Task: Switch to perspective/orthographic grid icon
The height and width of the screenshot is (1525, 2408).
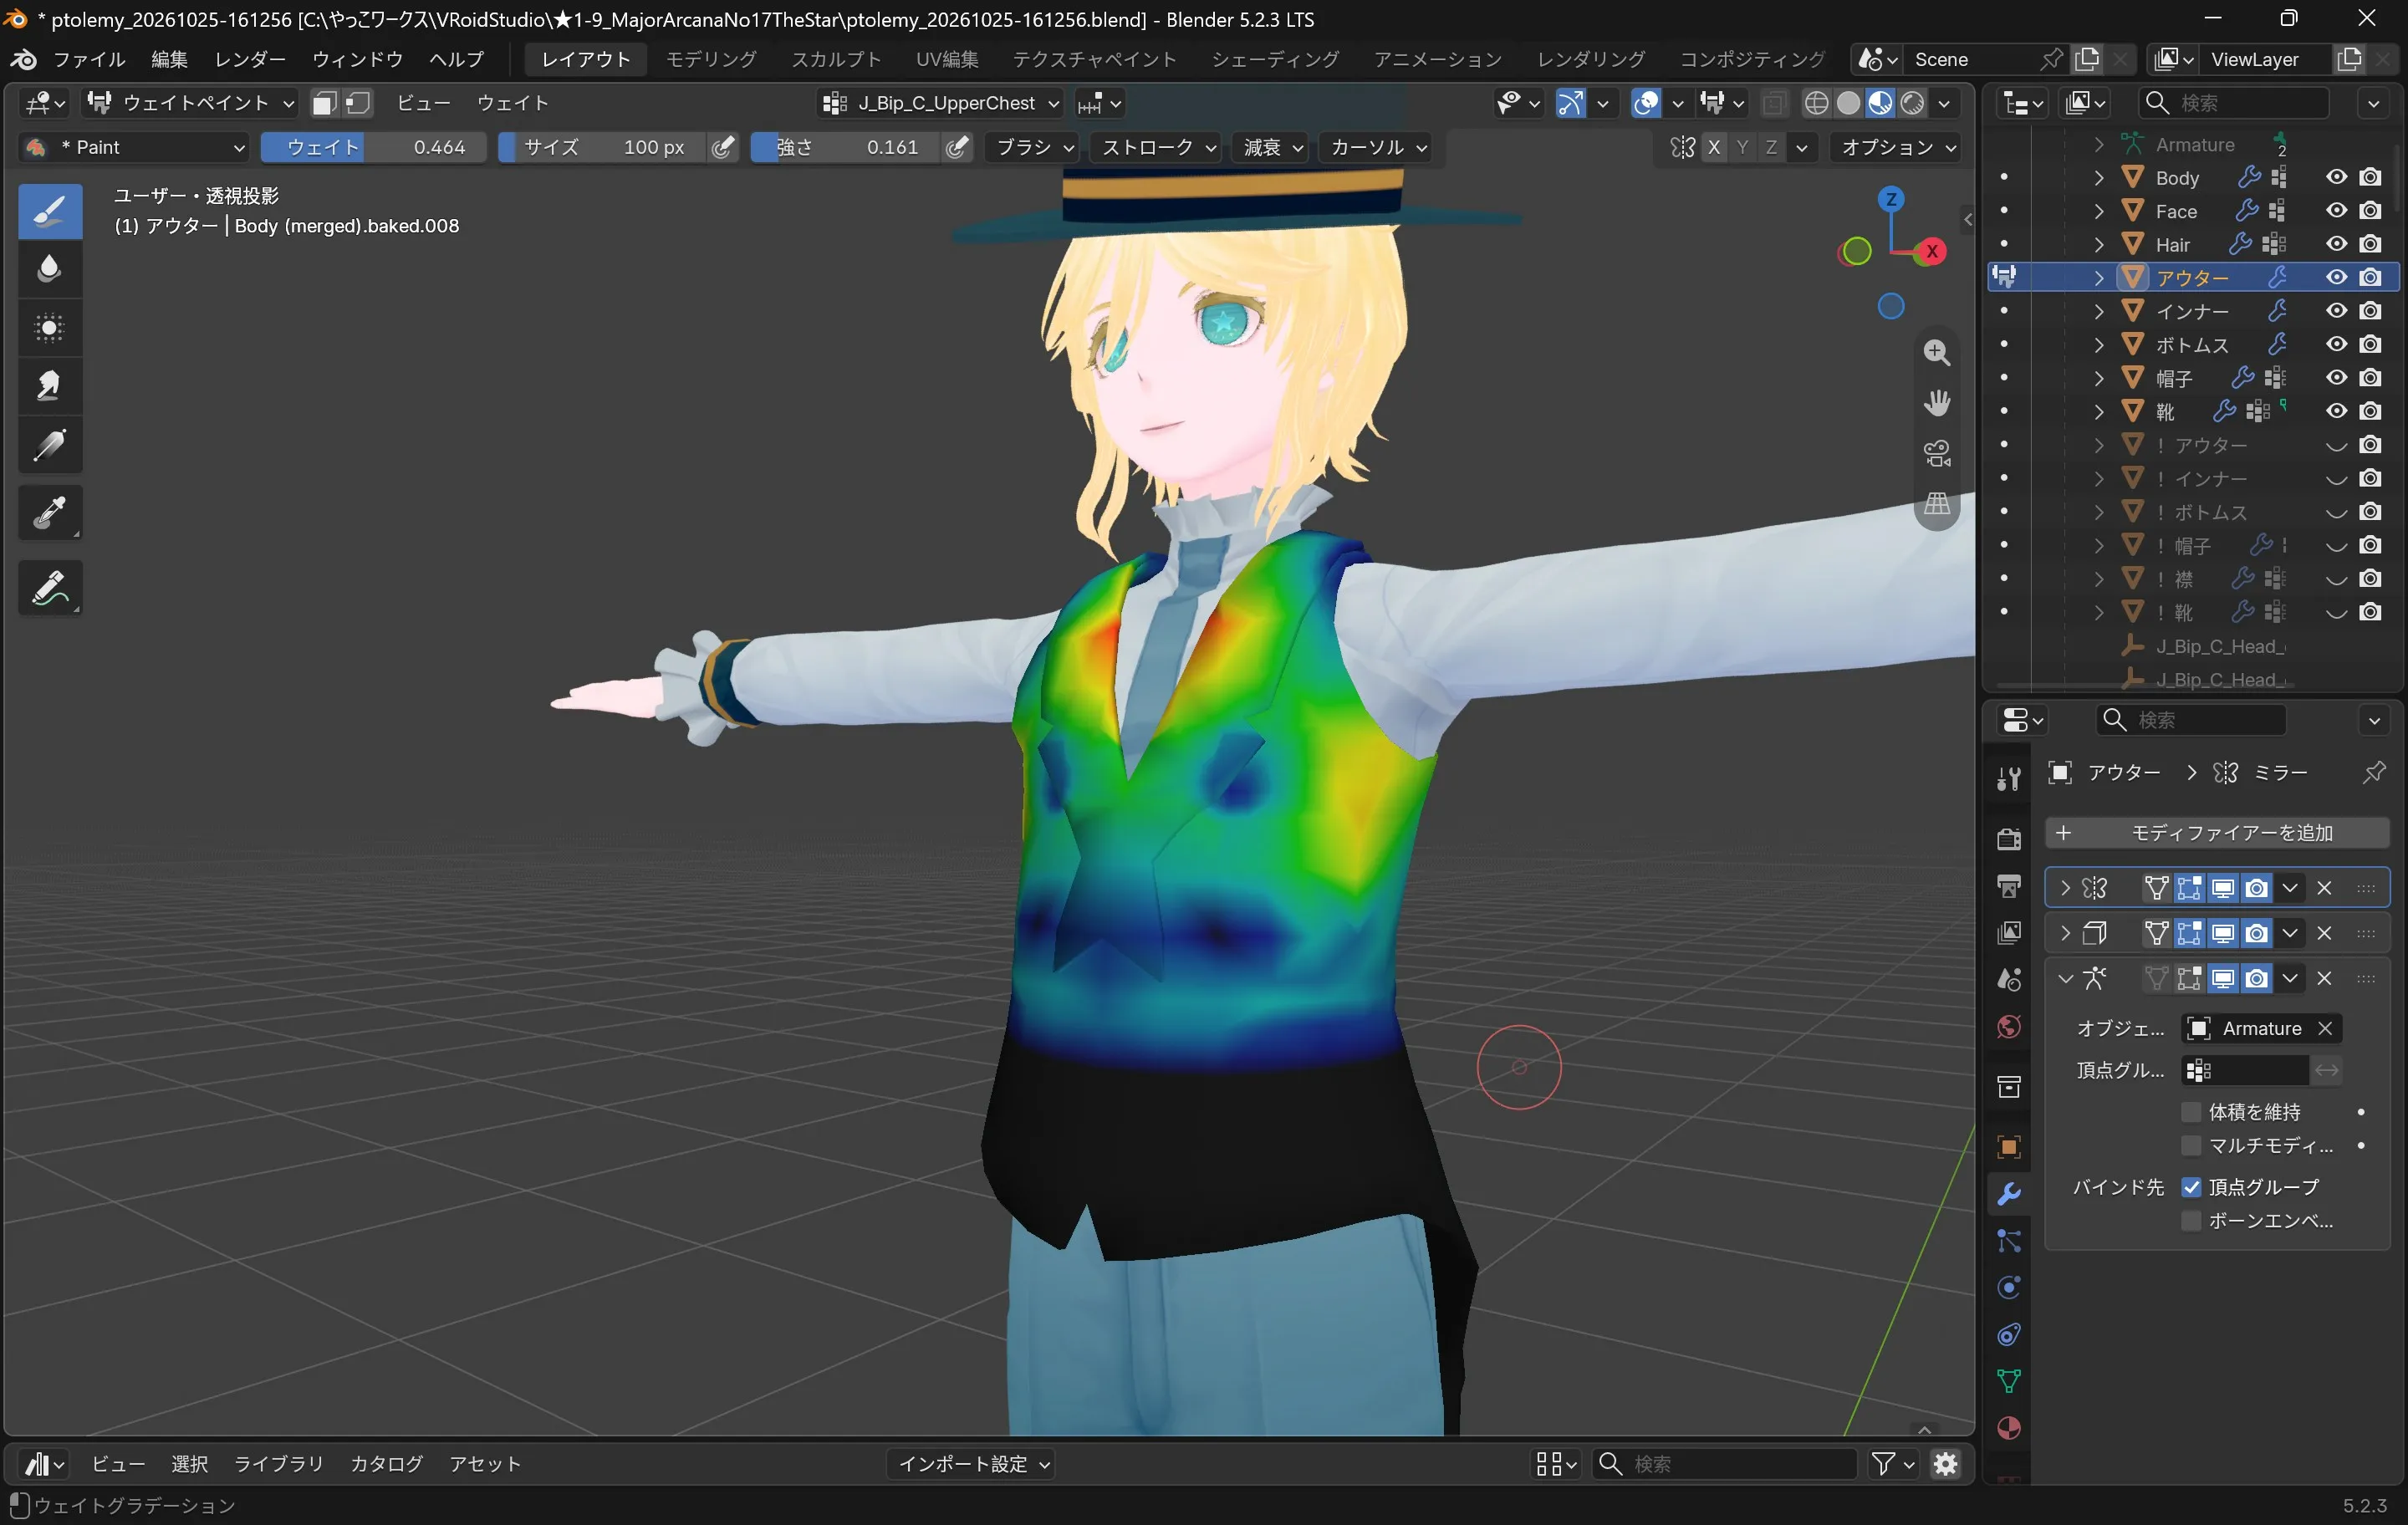Action: click(1937, 504)
